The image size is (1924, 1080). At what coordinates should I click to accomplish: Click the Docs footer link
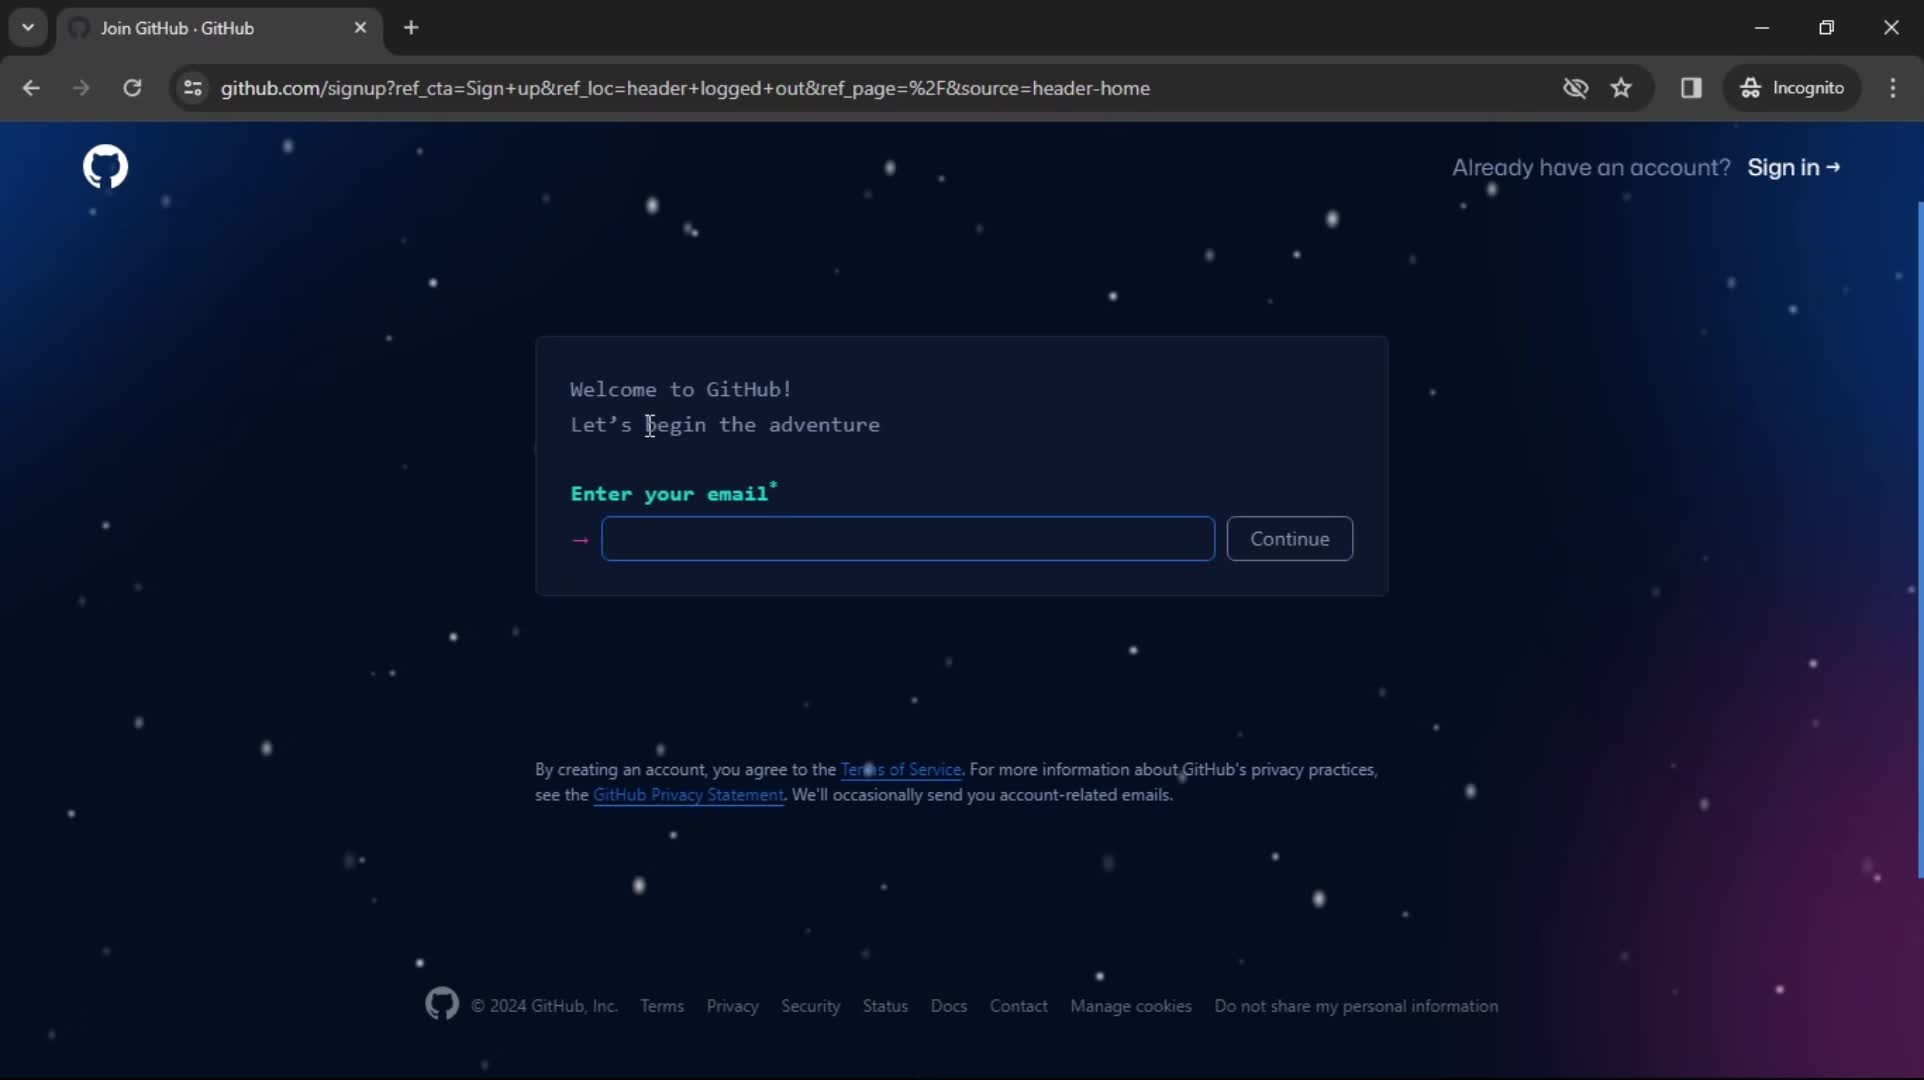coord(949,1006)
